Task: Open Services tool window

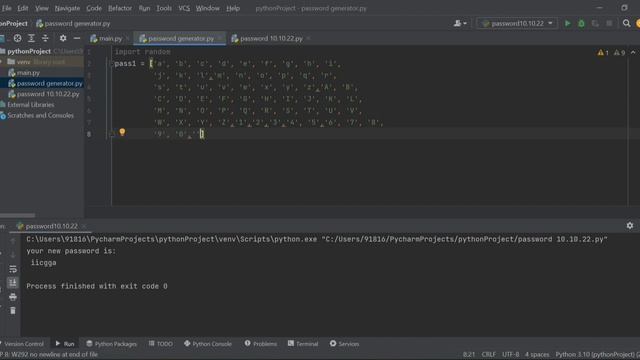Action: [344, 344]
